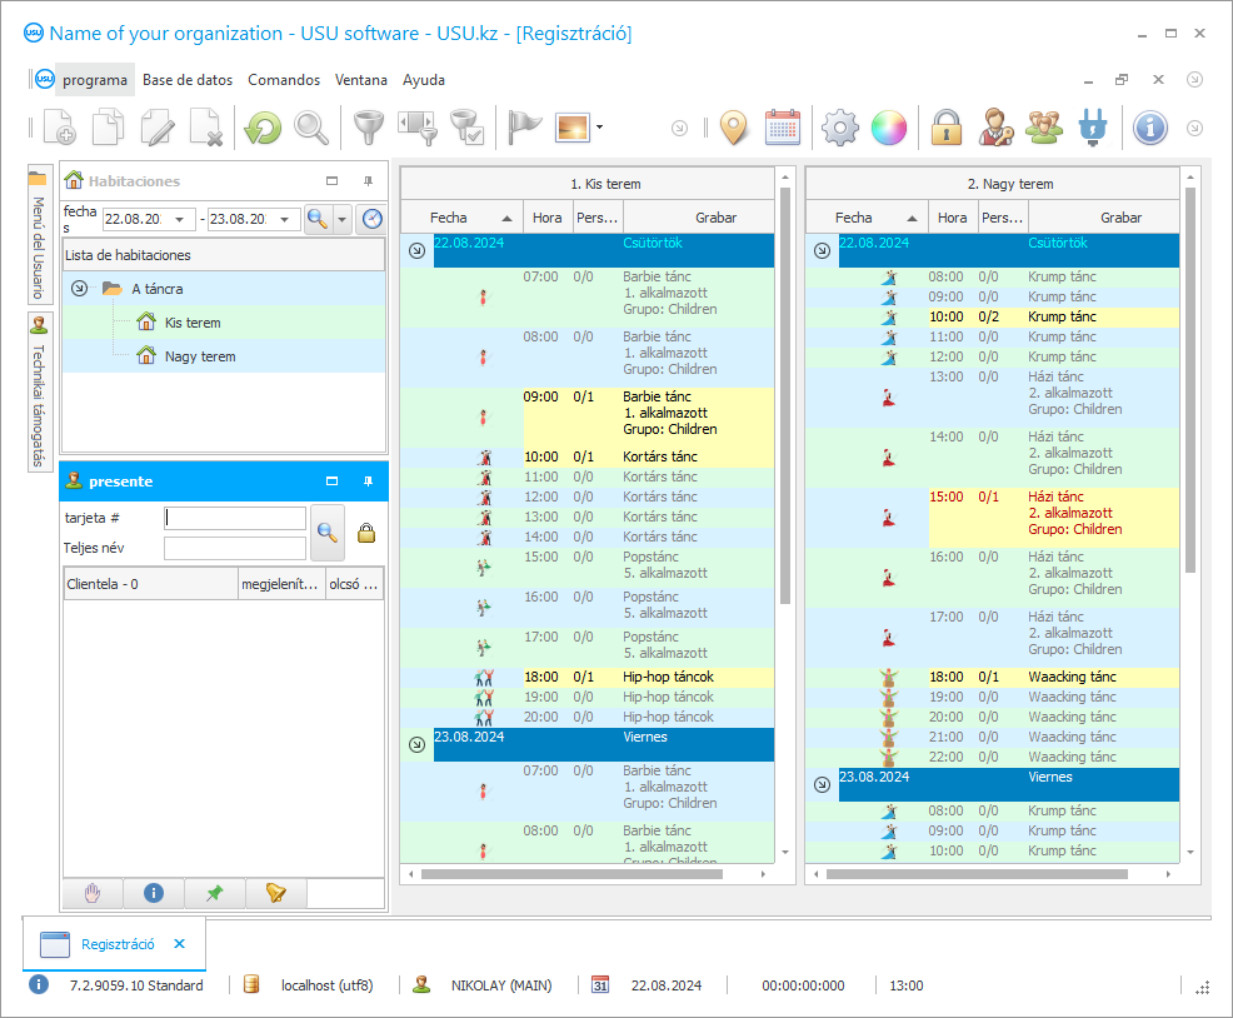Screen dimensions: 1233x1018
Task: Open the magnifier search tool in toolbar
Action: (x=311, y=128)
